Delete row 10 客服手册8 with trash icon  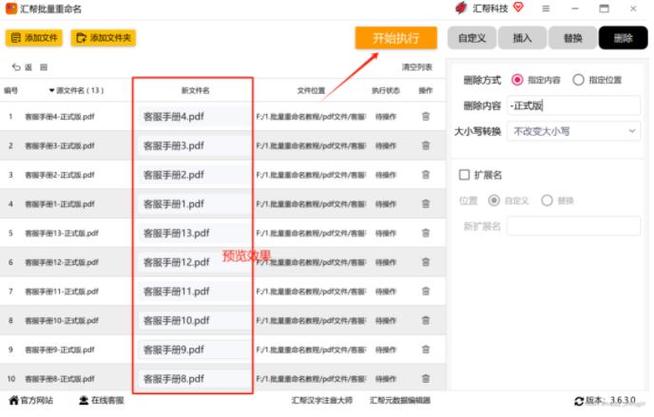point(425,379)
